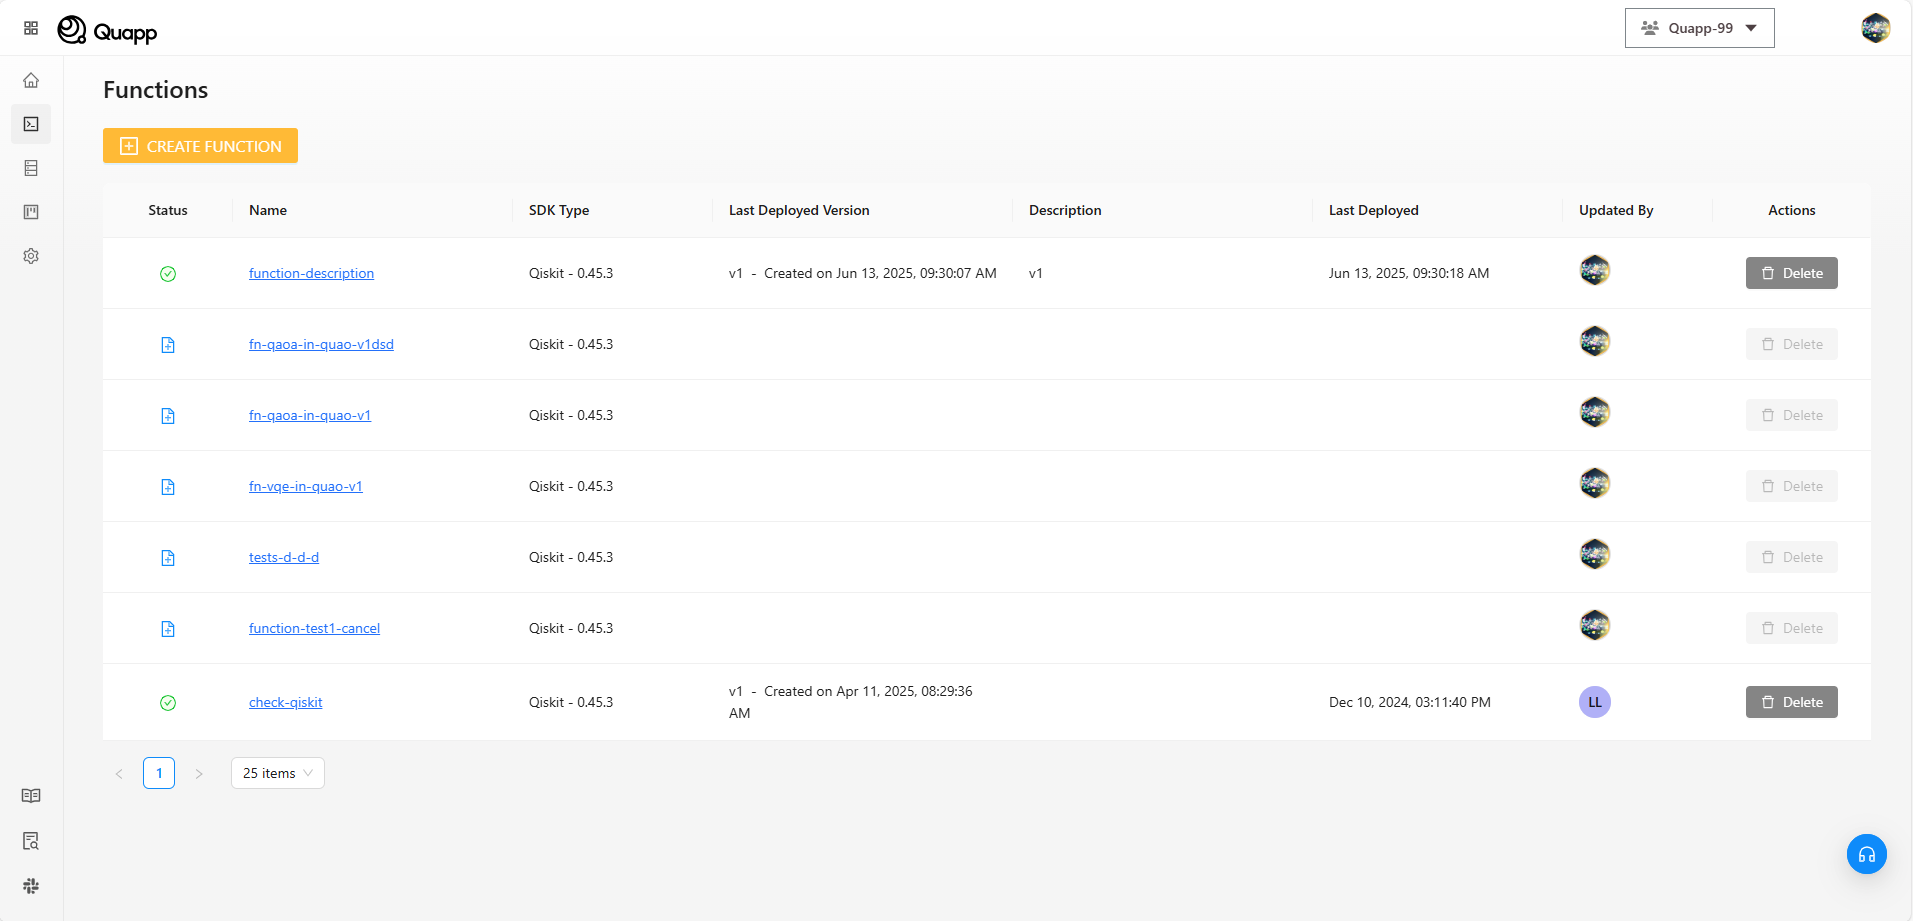1913x921 pixels.
Task: Click the draft status icon for tests-d-d-d
Action: click(x=168, y=558)
